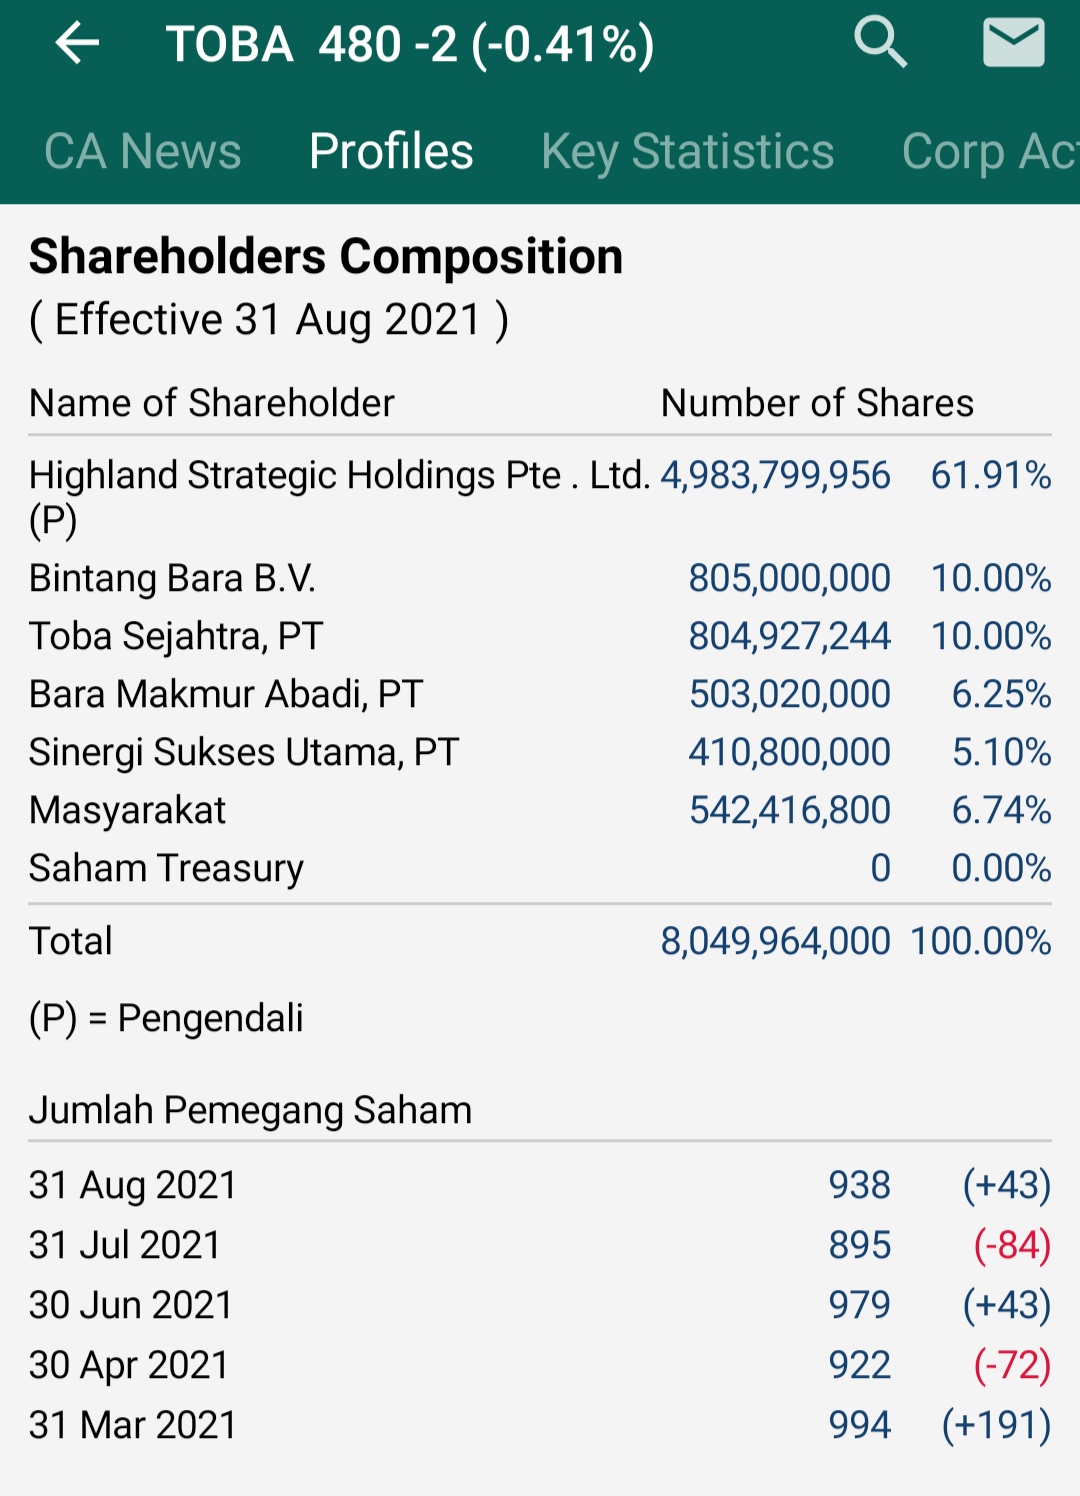Open the search magnifier icon
This screenshot has height=1496, width=1080.
point(880,43)
